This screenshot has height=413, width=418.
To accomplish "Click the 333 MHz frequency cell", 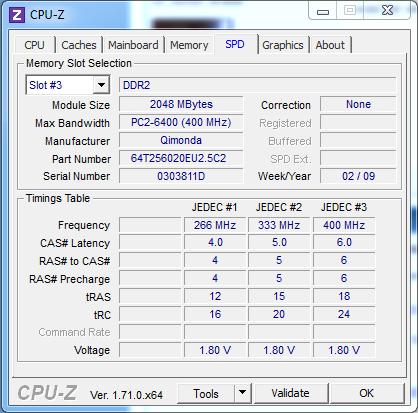I will (279, 225).
